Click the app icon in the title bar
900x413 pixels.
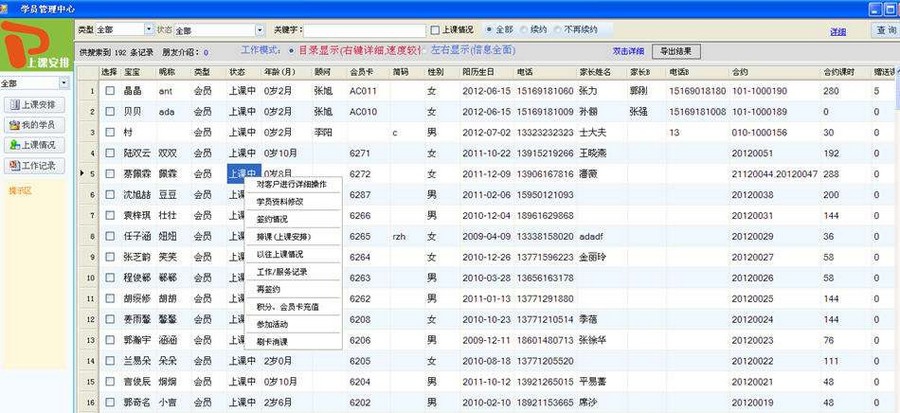[5, 9]
